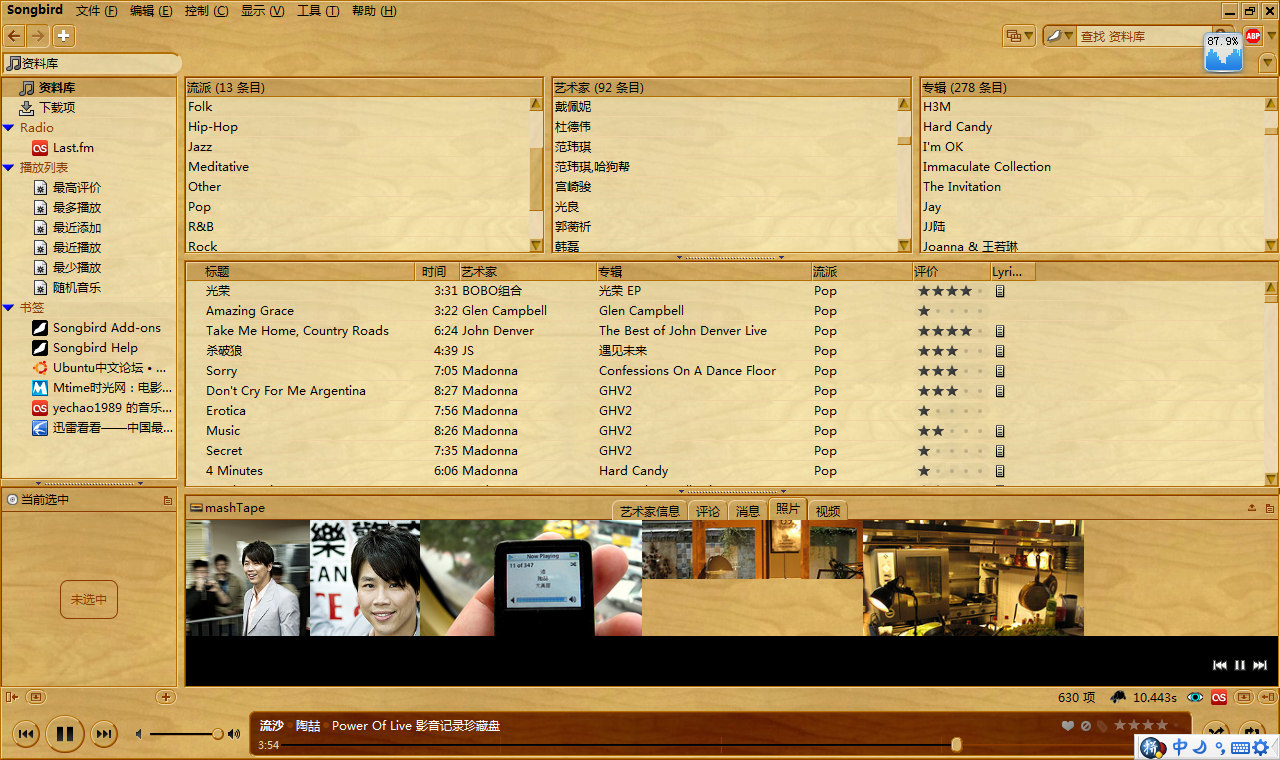Click the mashTape previous photo button

coord(1220,665)
